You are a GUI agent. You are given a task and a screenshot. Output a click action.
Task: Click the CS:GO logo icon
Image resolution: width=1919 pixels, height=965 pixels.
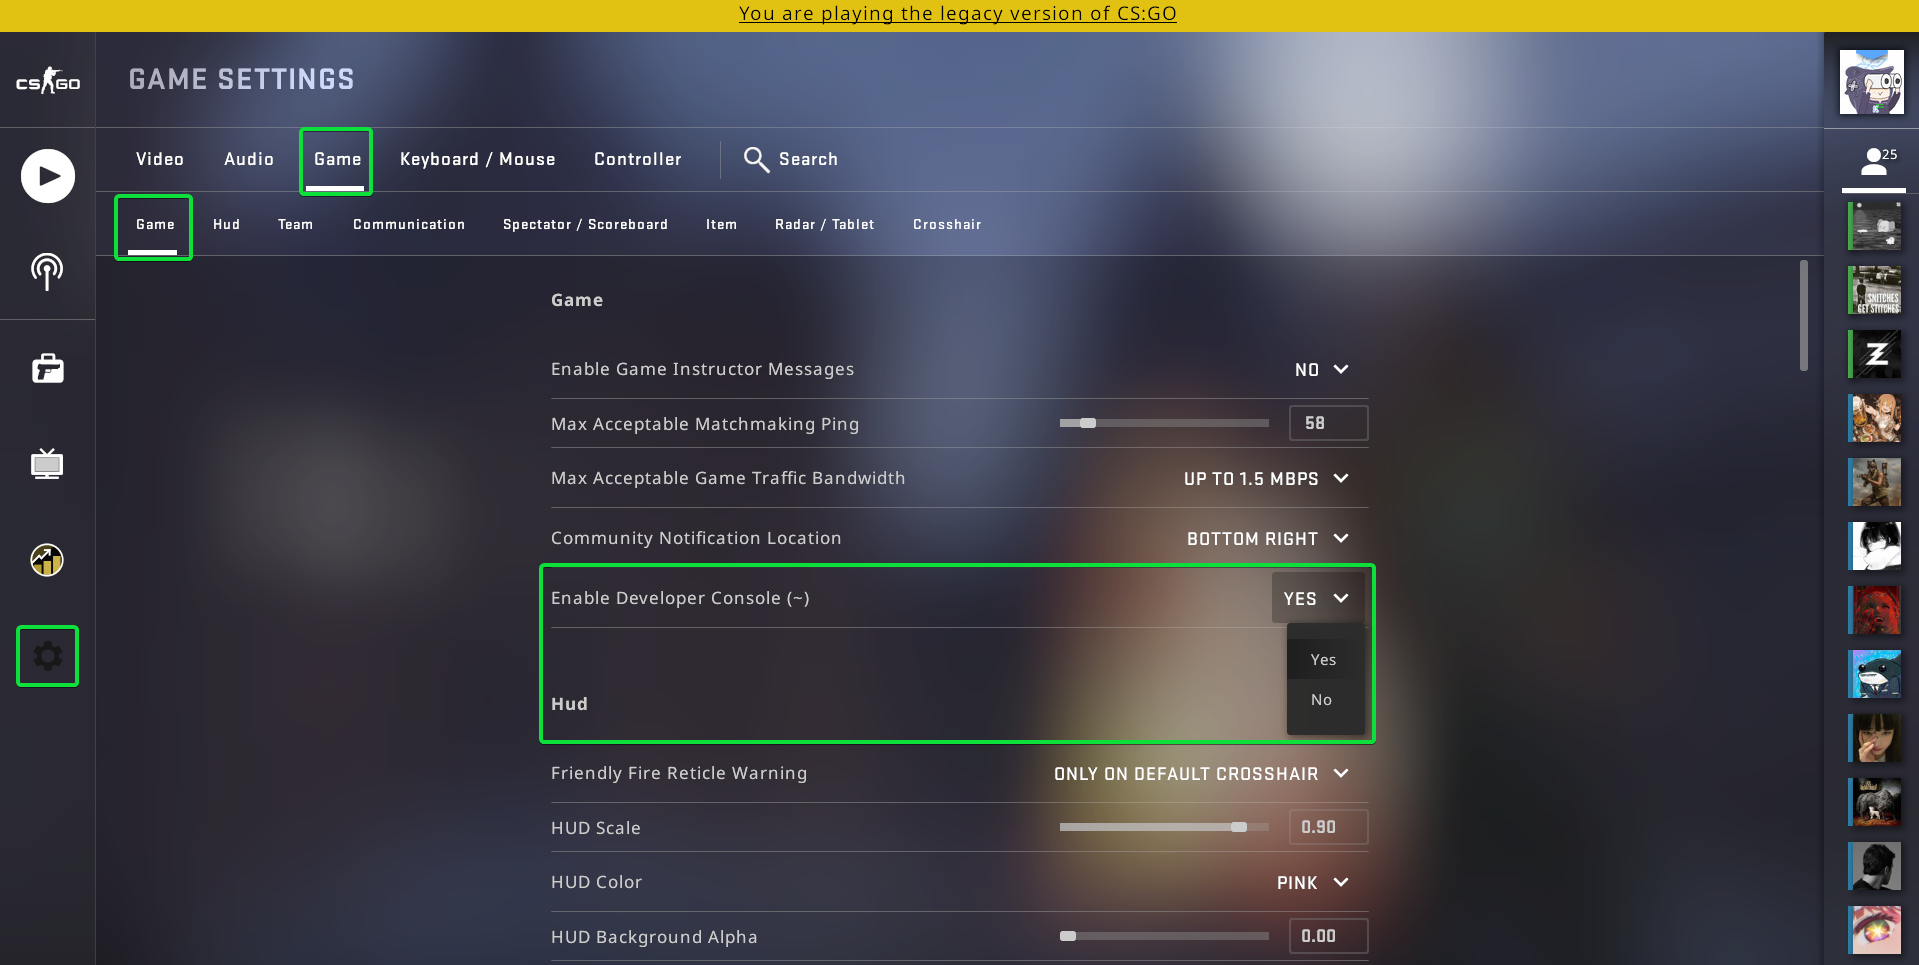47,80
